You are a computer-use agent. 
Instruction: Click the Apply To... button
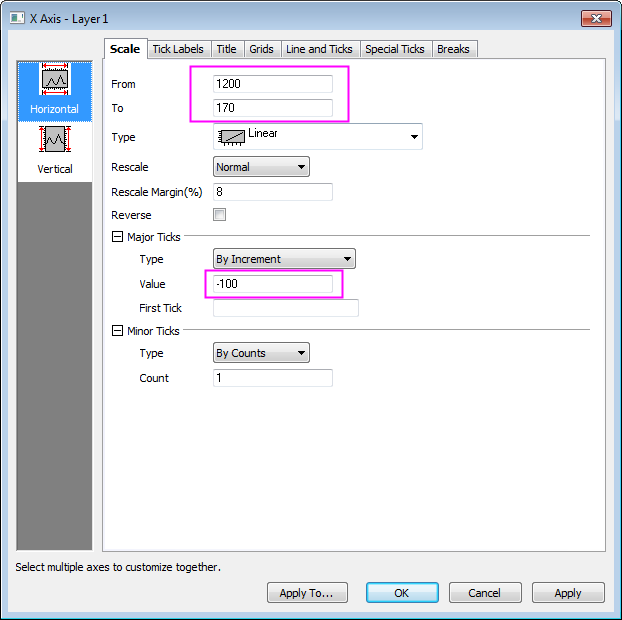[x=307, y=593]
